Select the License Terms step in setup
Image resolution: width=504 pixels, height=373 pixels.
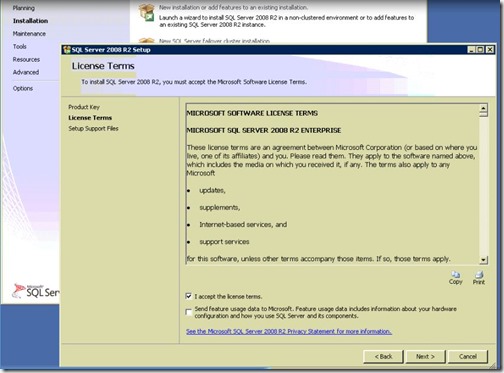90,118
